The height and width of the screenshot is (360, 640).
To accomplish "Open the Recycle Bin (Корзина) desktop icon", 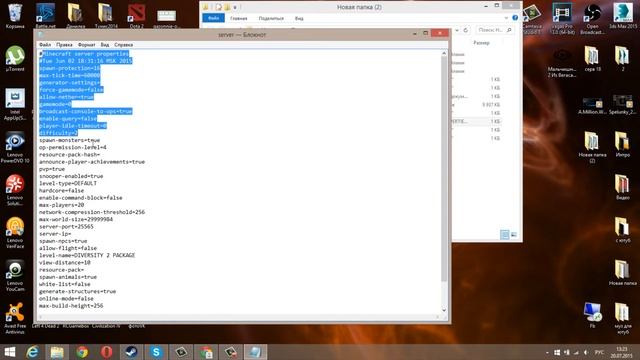I will (15, 16).
